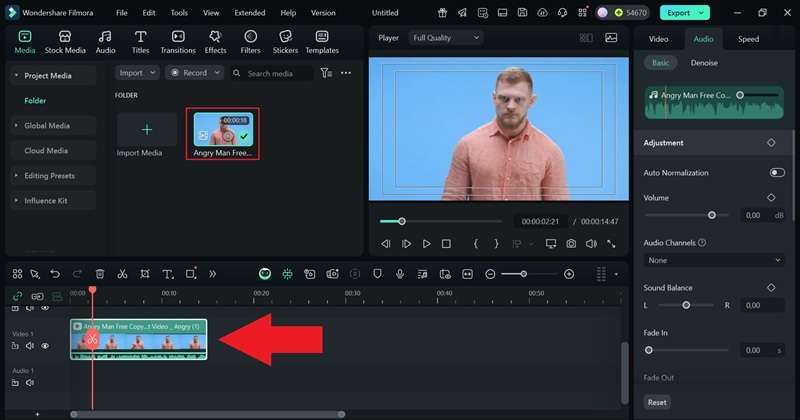
Task: Switch to the Video properties tab
Action: pyautogui.click(x=658, y=39)
